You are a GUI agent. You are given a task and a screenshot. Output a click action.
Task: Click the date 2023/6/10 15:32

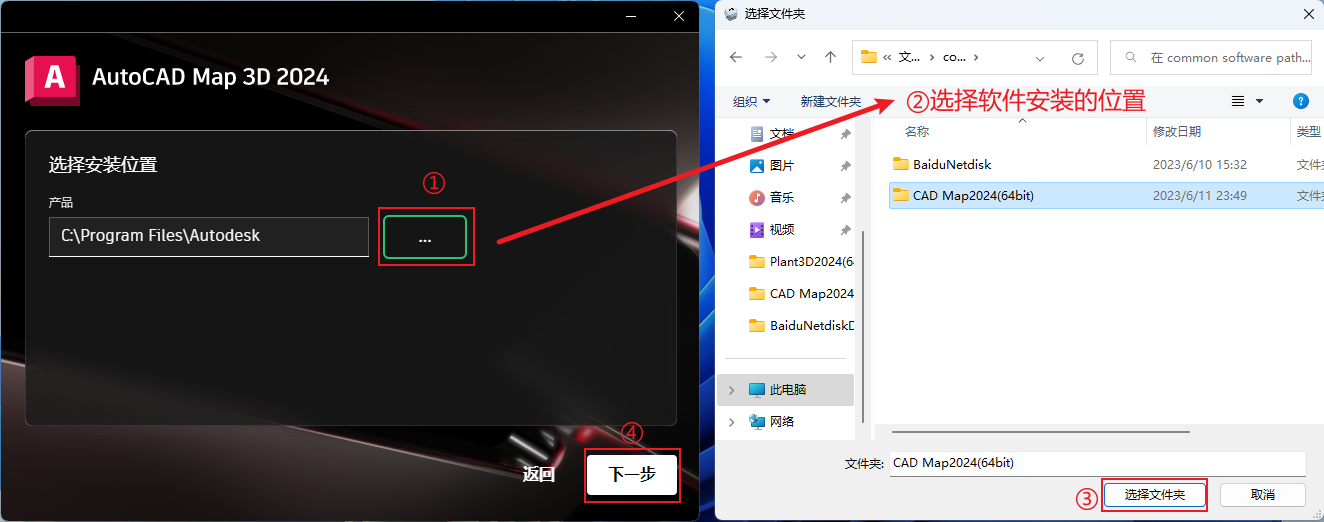click(1199, 164)
